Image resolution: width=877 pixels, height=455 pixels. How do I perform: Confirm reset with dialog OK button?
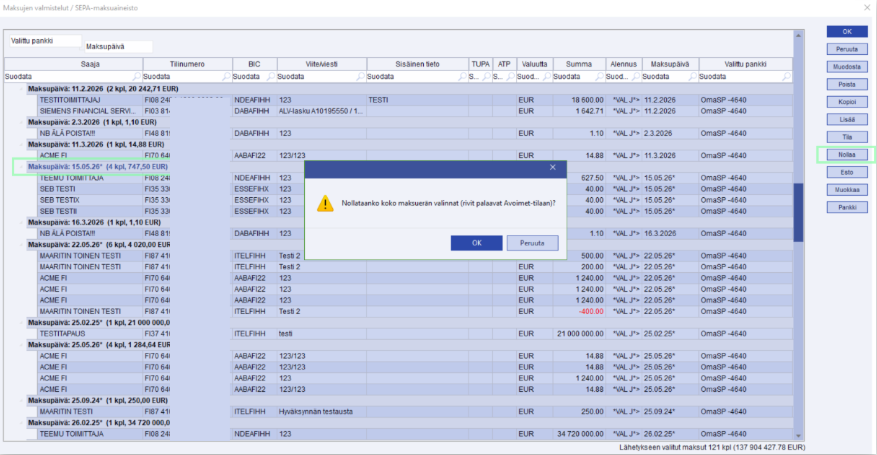(x=476, y=243)
